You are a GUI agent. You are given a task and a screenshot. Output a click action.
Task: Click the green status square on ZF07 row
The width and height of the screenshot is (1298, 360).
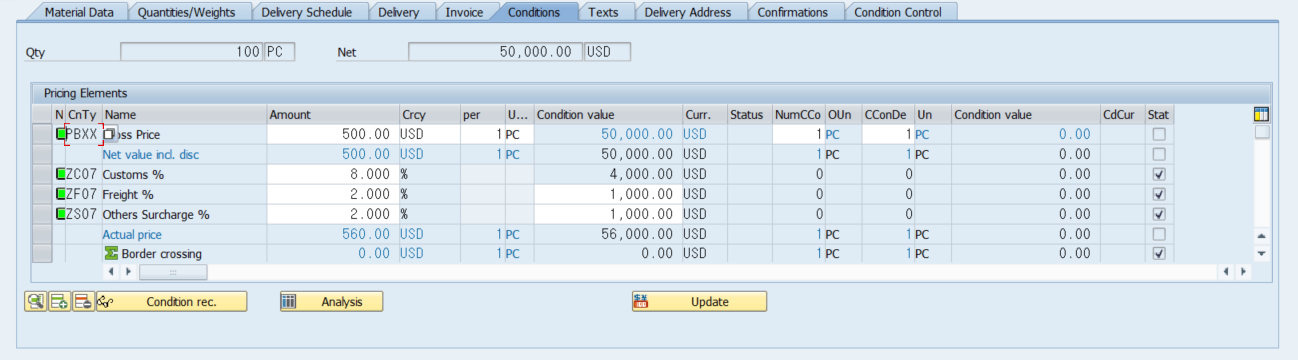pyautogui.click(x=61, y=194)
